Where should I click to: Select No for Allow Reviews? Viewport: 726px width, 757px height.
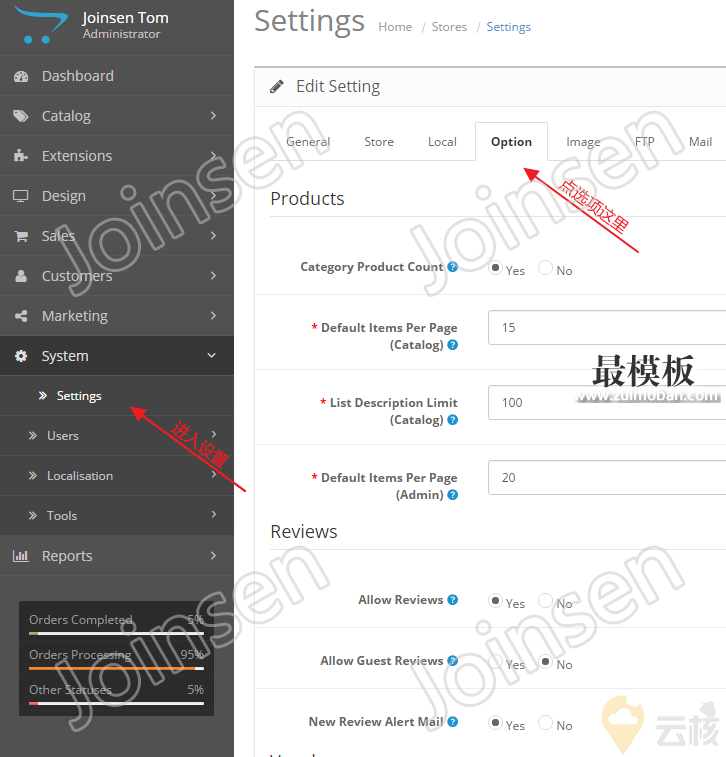tap(545, 601)
